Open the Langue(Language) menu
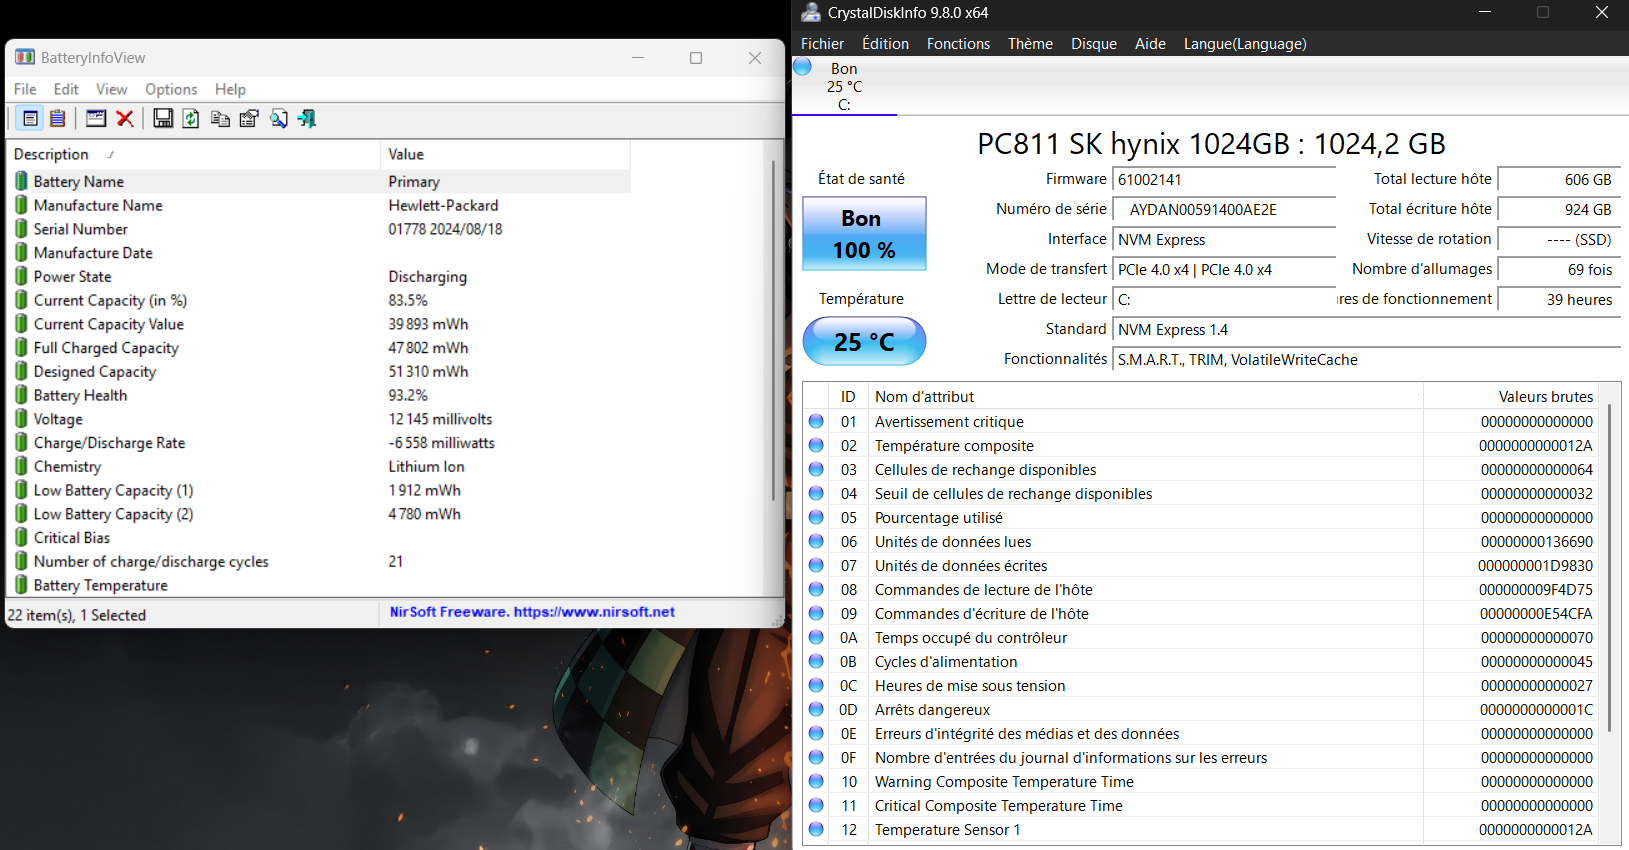The height and width of the screenshot is (850, 1629). click(x=1244, y=44)
